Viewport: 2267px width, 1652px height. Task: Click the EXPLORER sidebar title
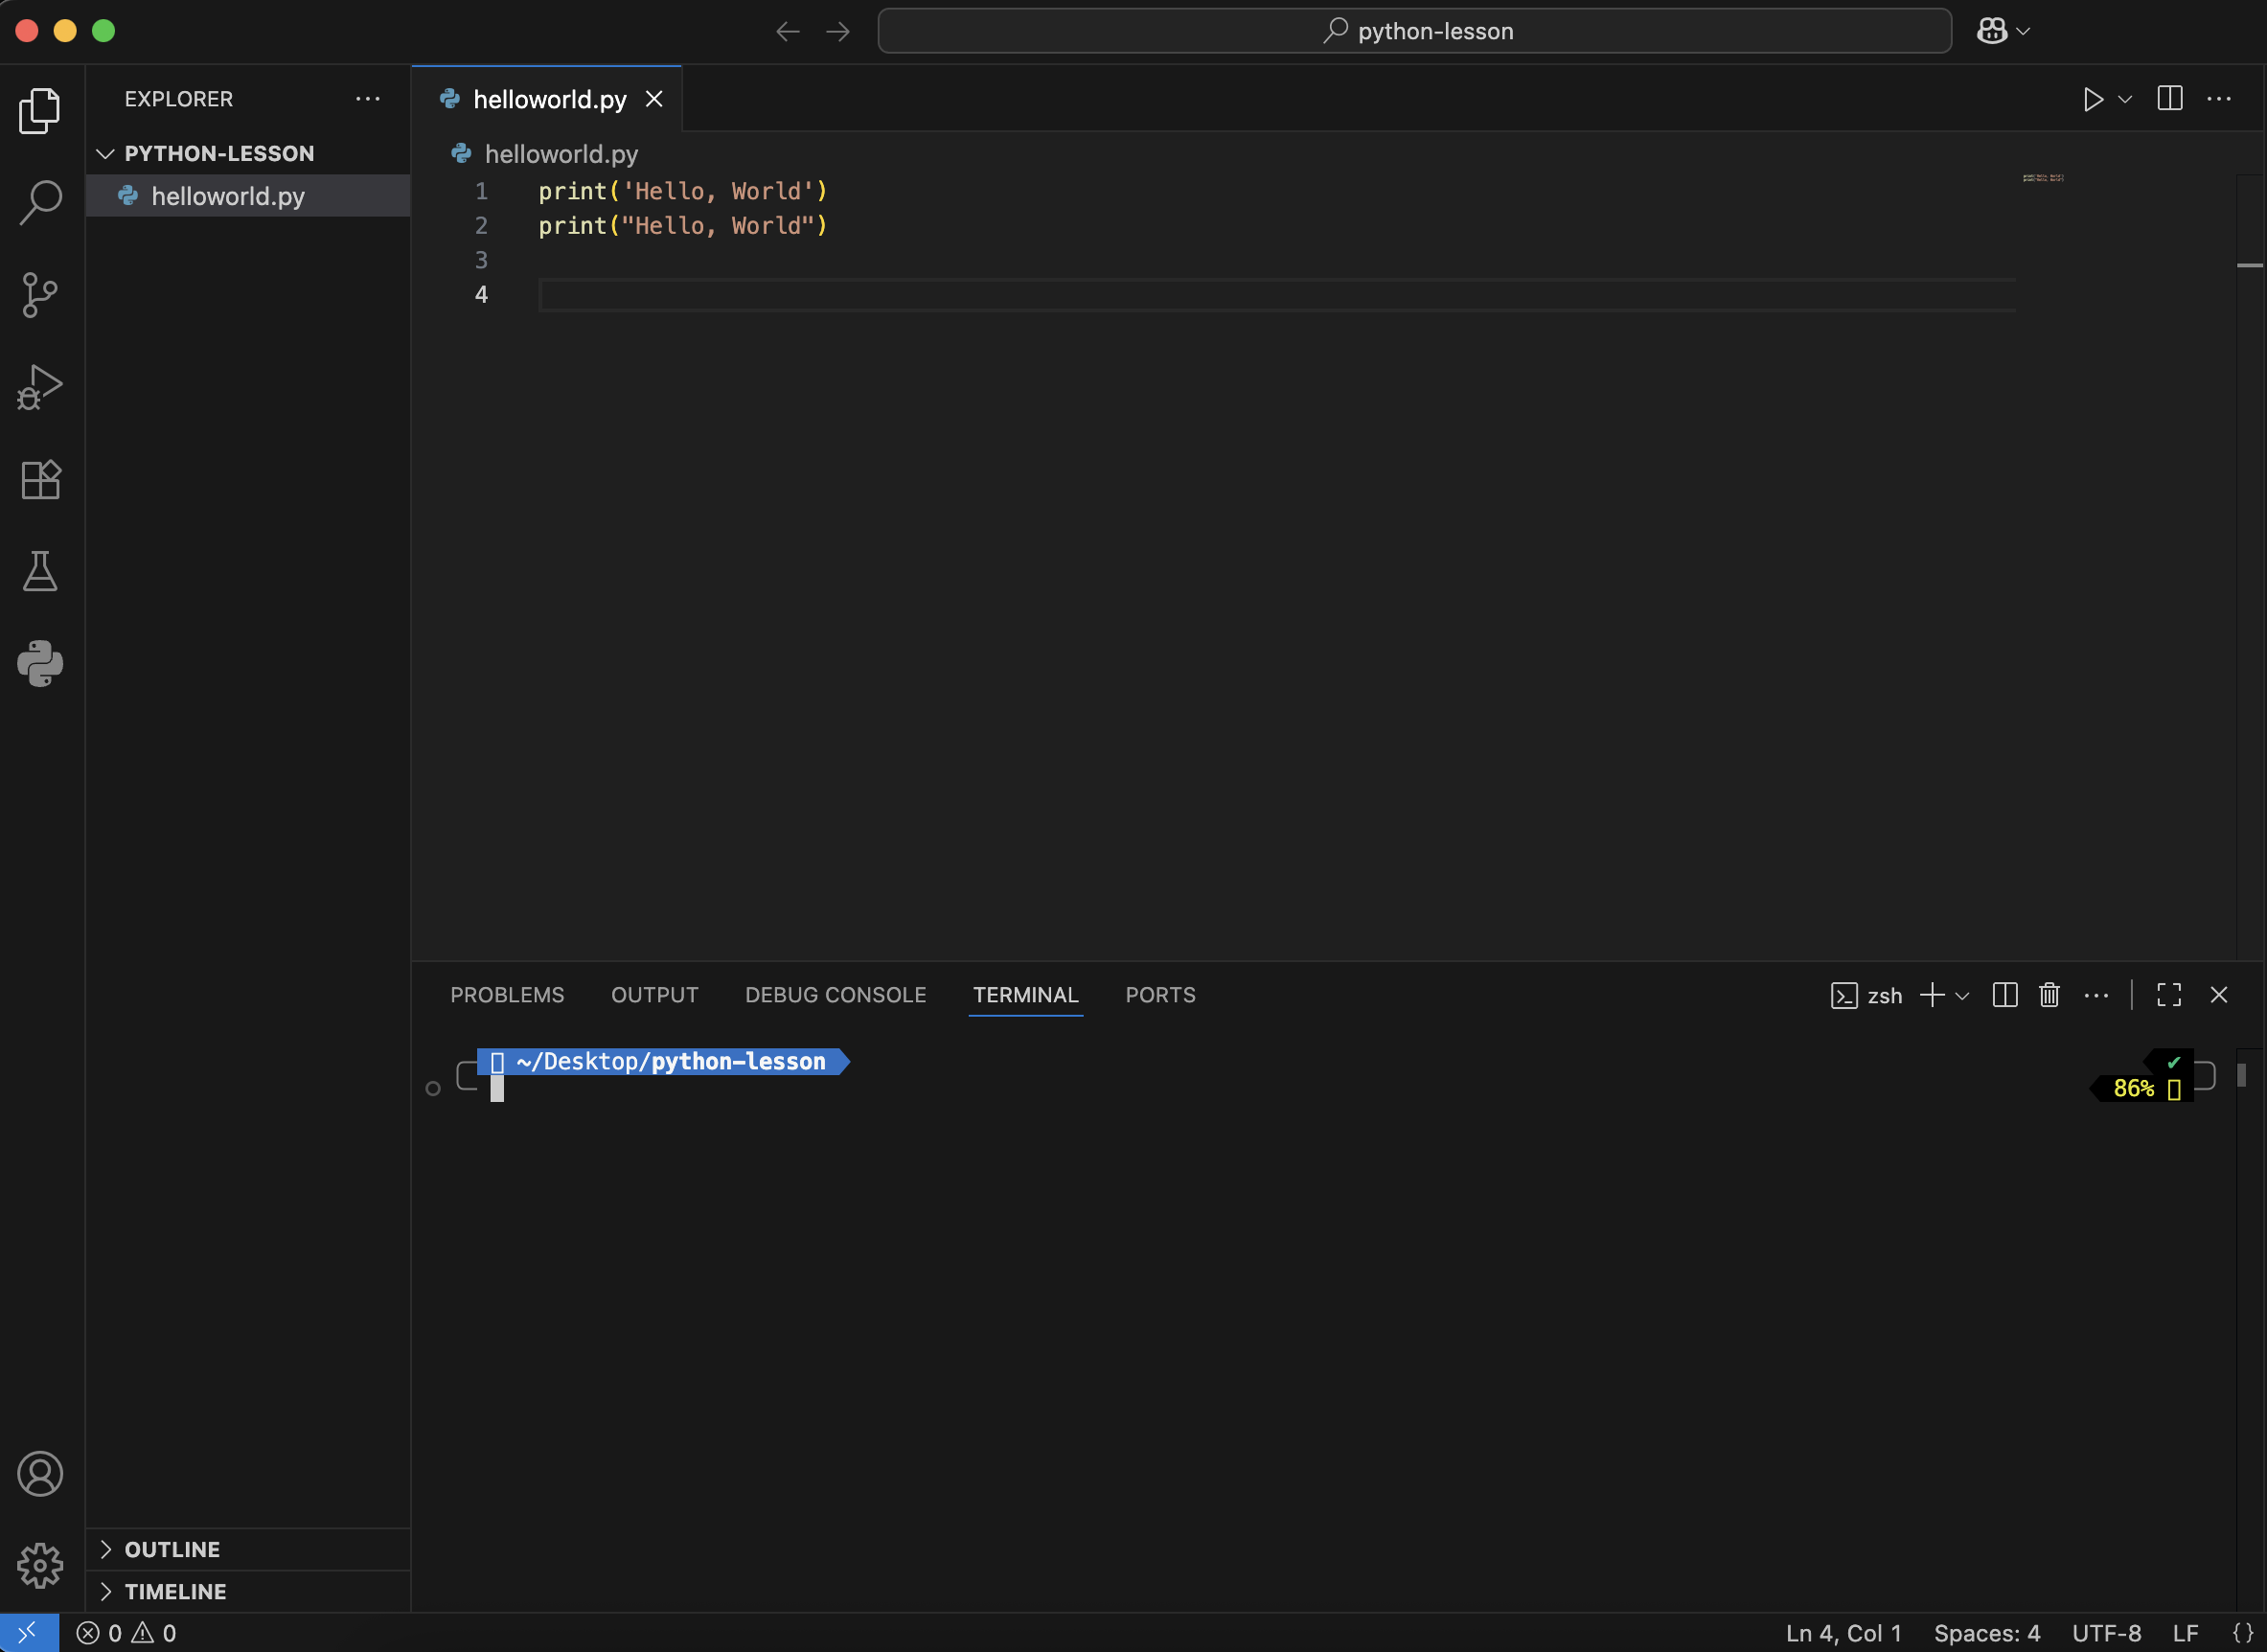(x=178, y=99)
